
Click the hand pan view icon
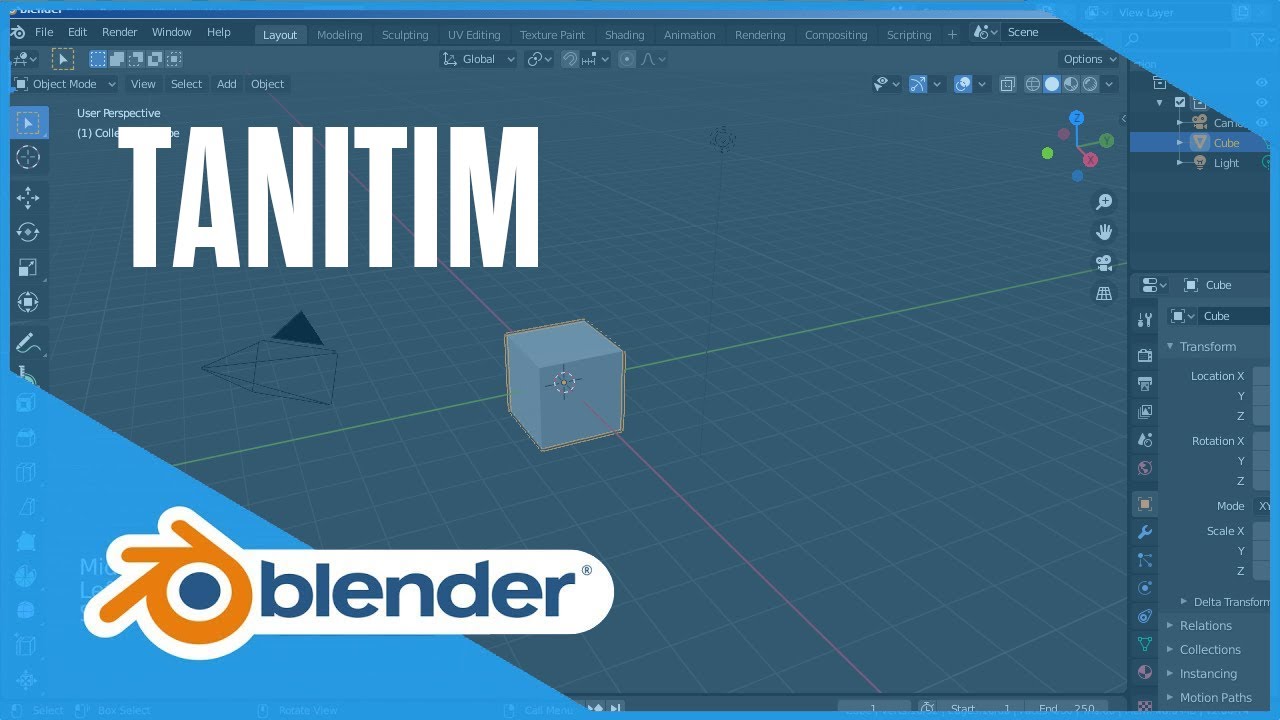point(1104,232)
